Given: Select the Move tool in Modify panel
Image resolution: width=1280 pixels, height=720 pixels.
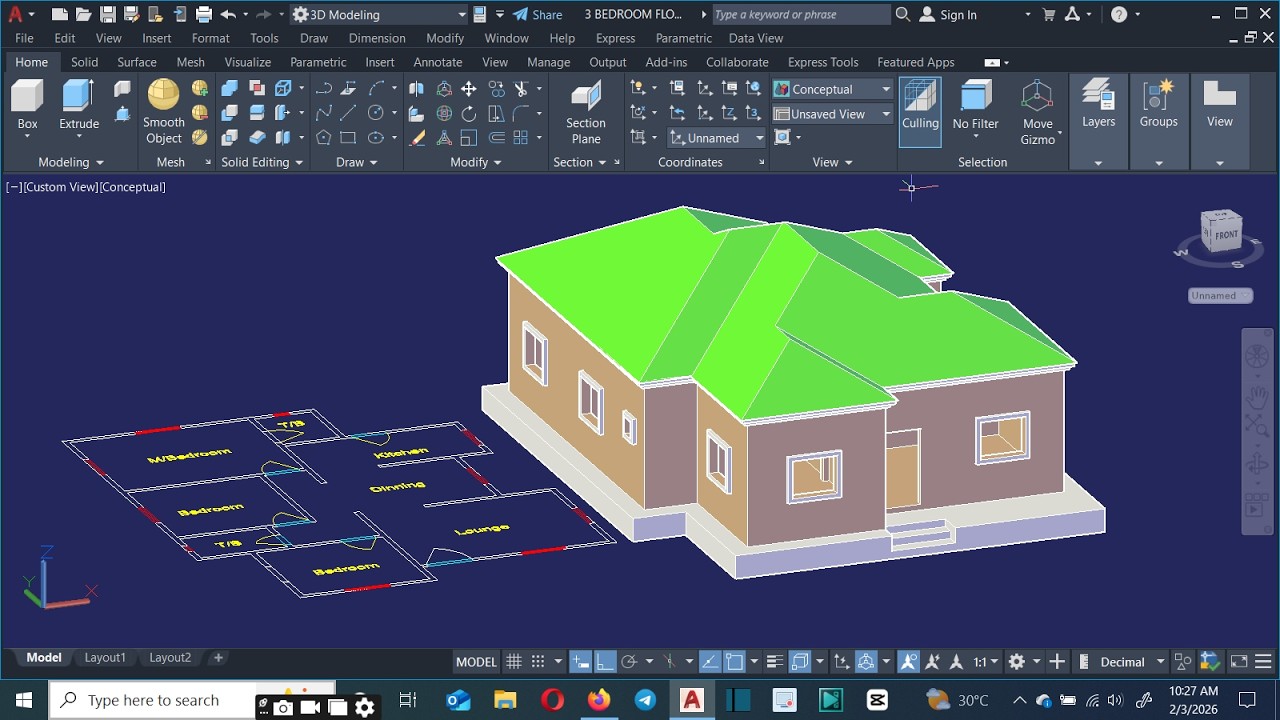Looking at the screenshot, I should [468, 89].
